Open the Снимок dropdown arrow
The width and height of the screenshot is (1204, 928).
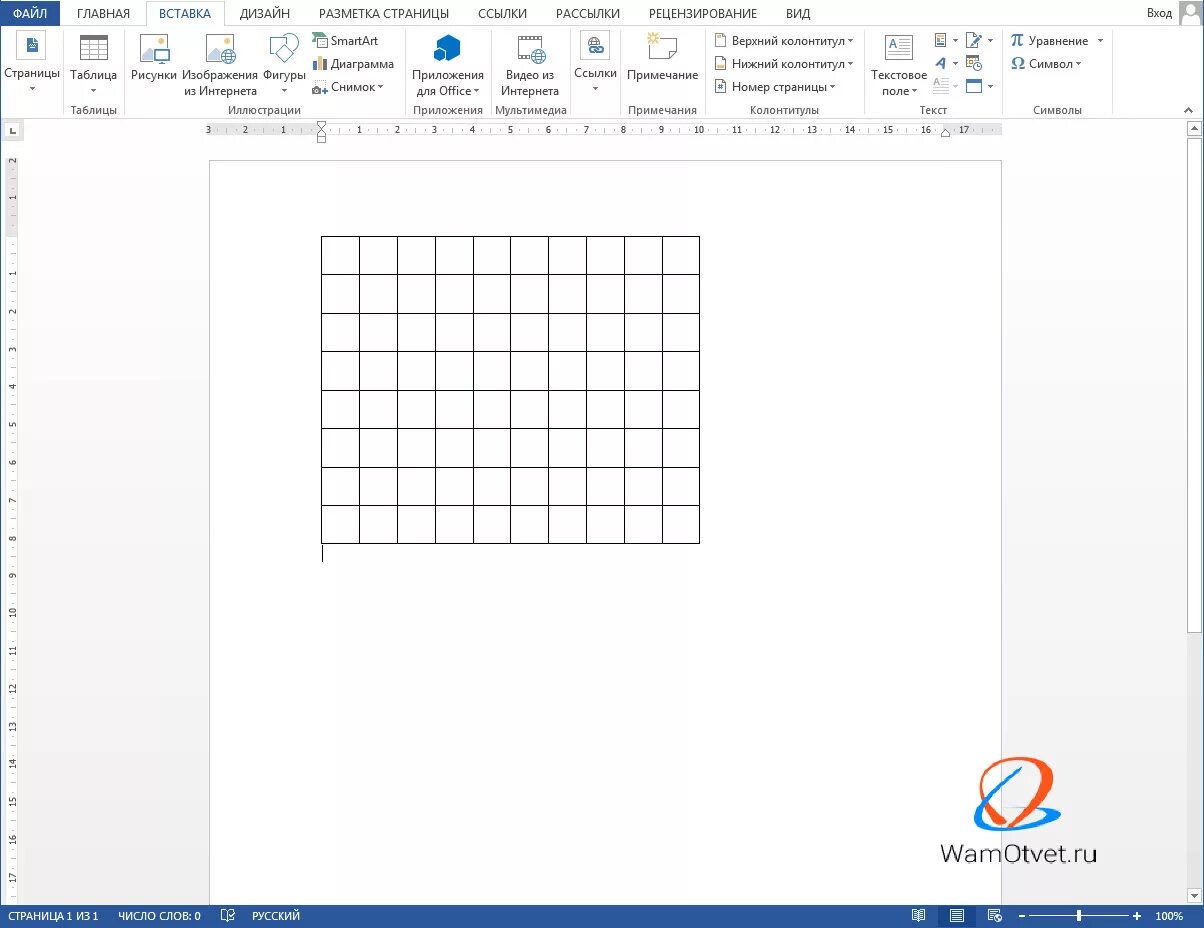pos(381,87)
